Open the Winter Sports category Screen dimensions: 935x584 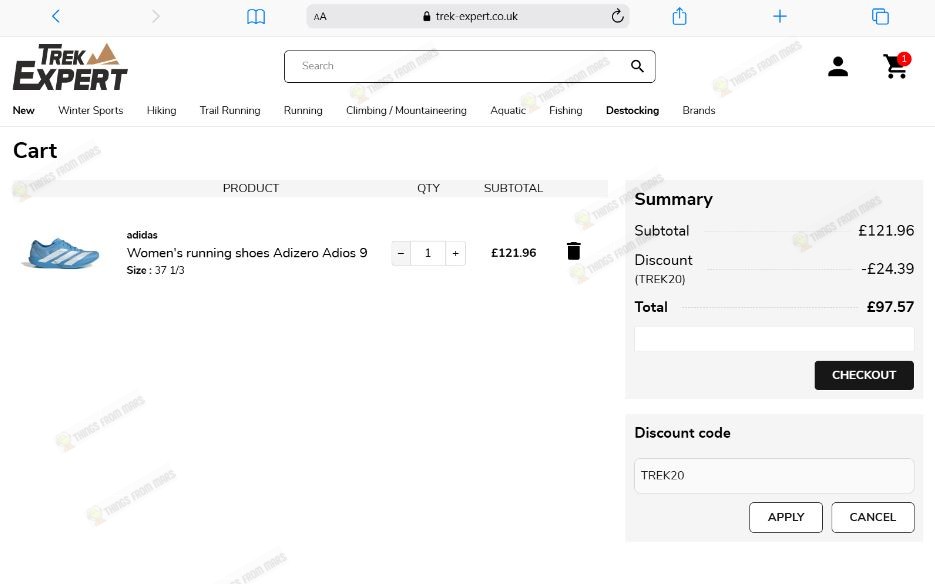(91, 110)
